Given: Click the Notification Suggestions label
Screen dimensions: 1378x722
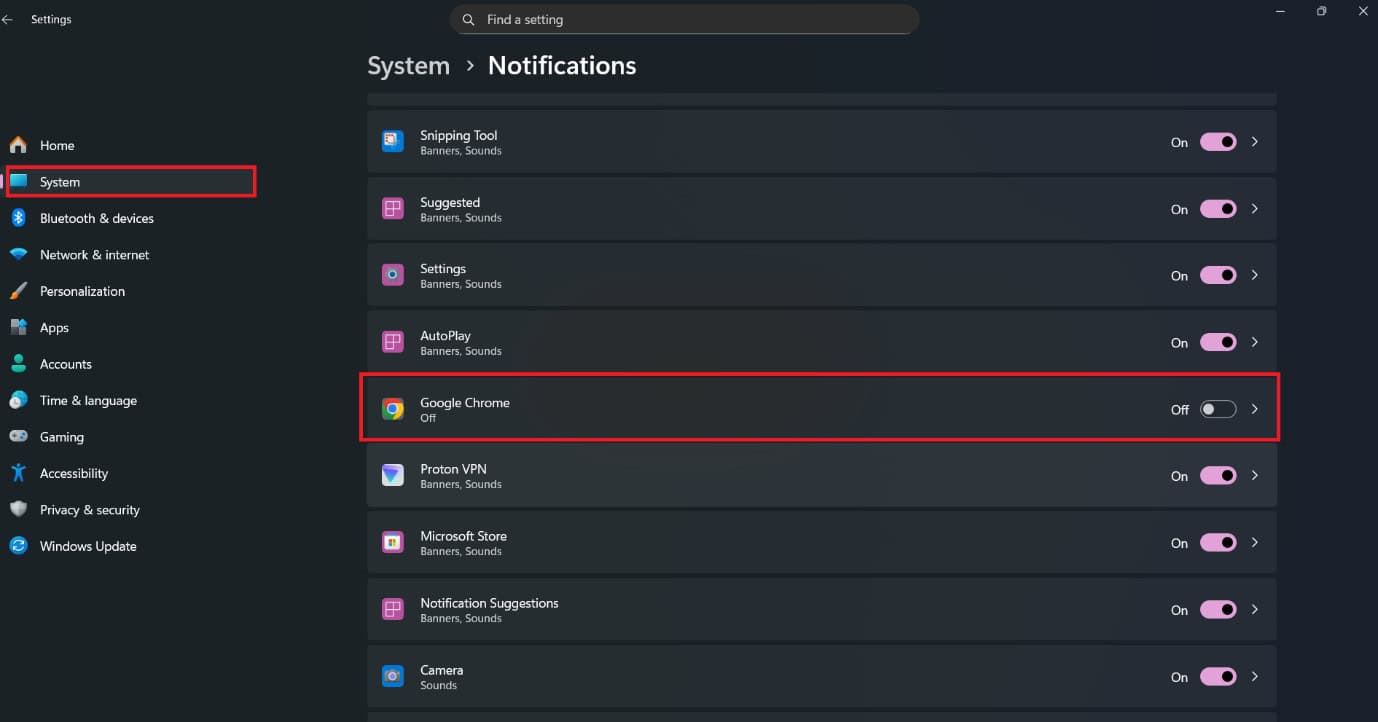Looking at the screenshot, I should point(489,603).
